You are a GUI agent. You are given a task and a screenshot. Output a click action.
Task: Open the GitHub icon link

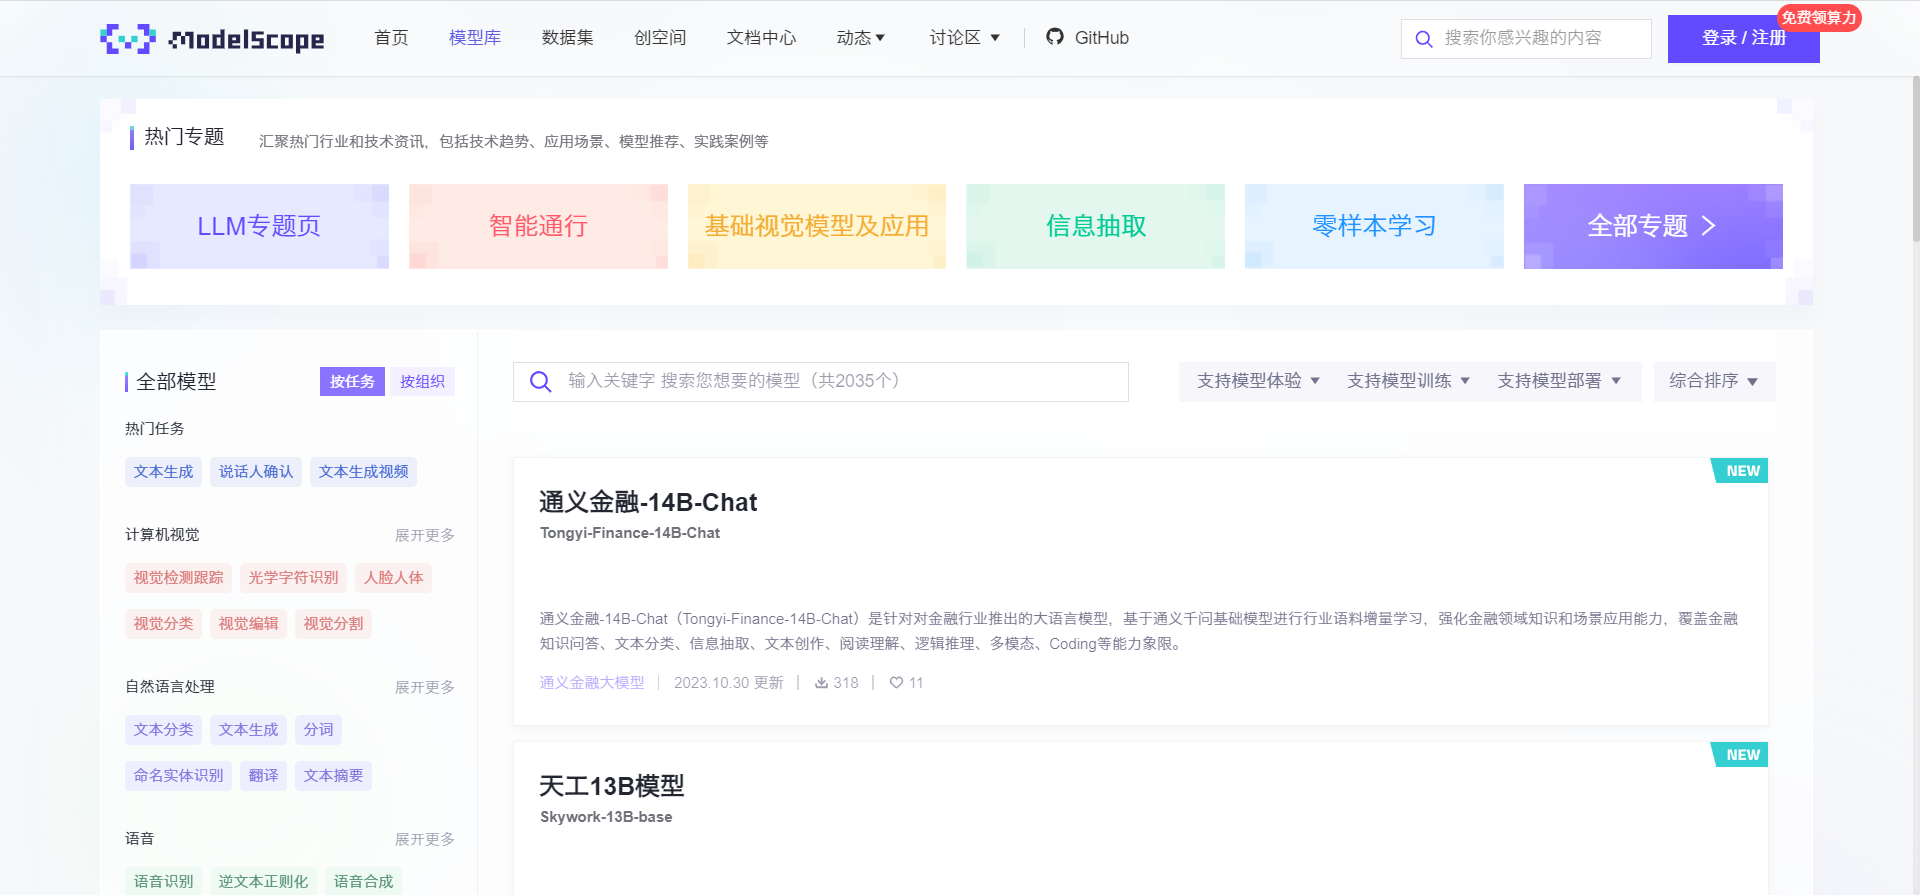[x=1054, y=37]
